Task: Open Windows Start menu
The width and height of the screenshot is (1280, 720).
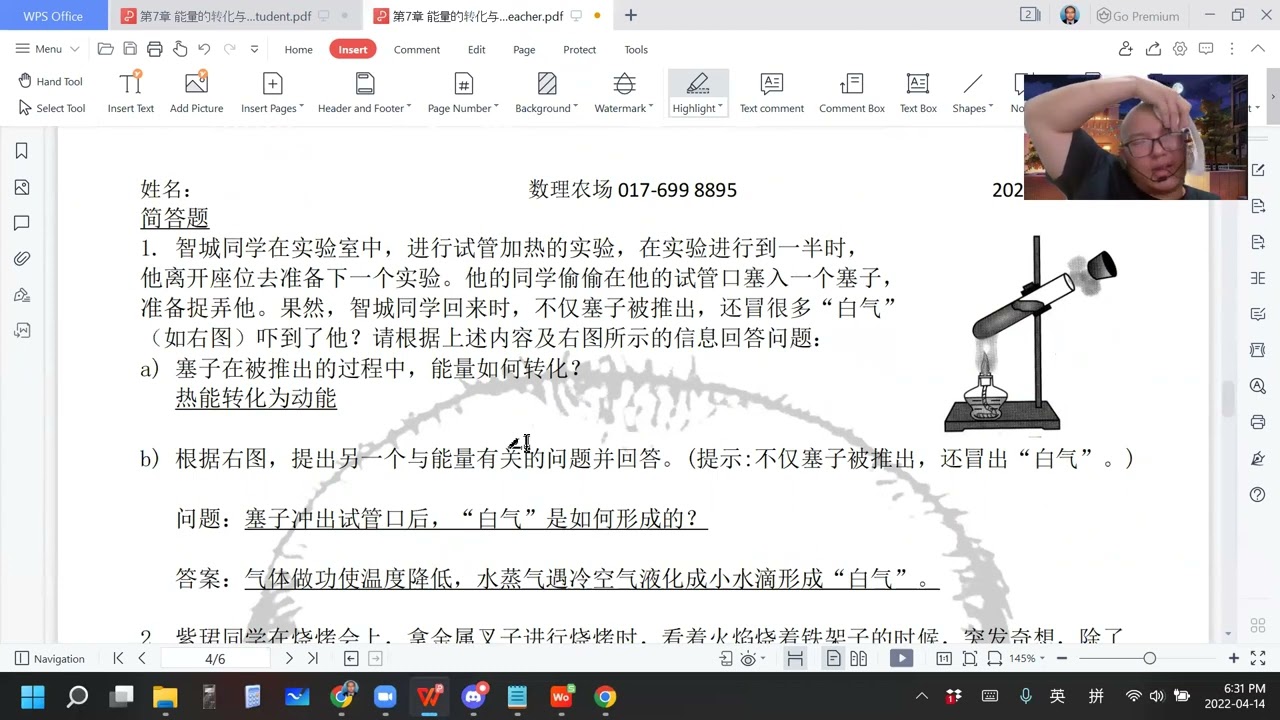Action: 32,697
